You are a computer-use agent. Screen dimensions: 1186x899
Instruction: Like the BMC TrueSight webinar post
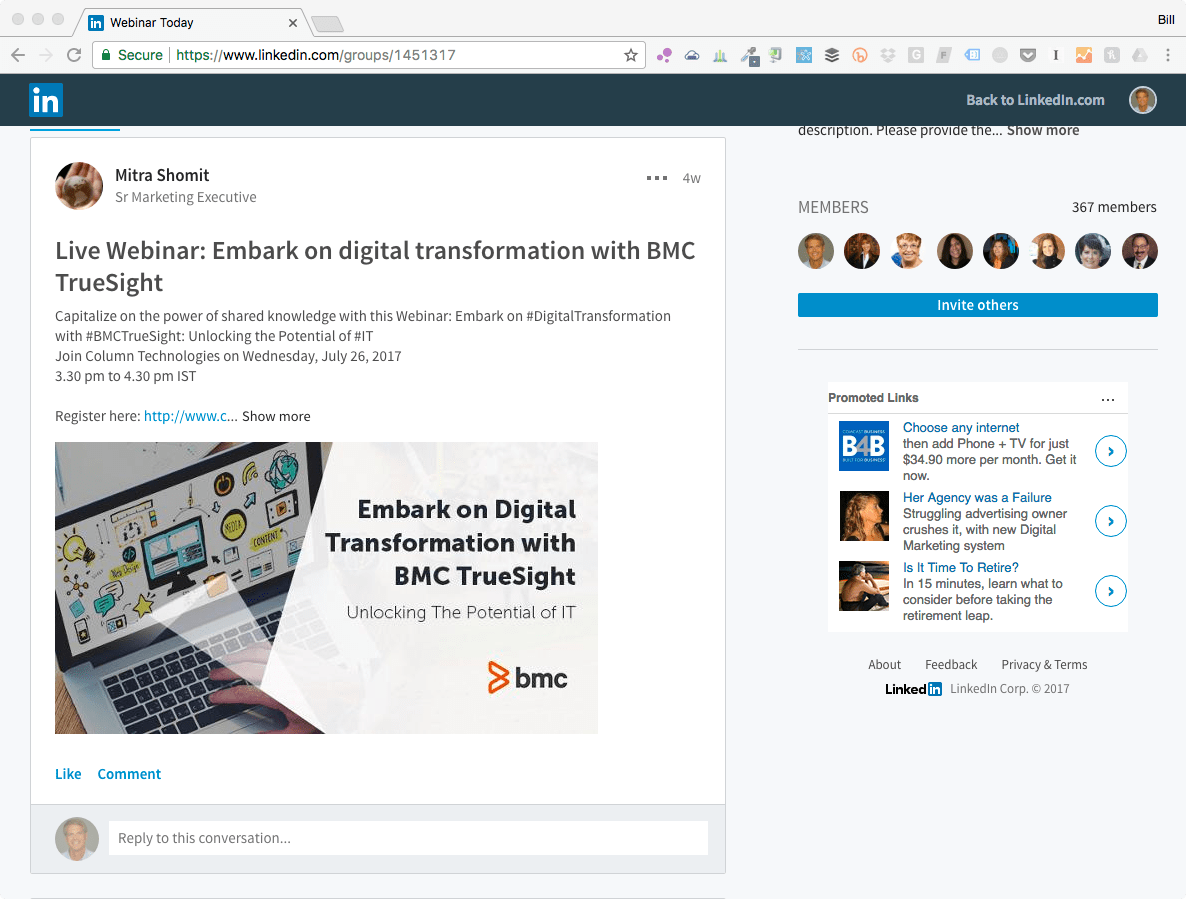pos(67,773)
